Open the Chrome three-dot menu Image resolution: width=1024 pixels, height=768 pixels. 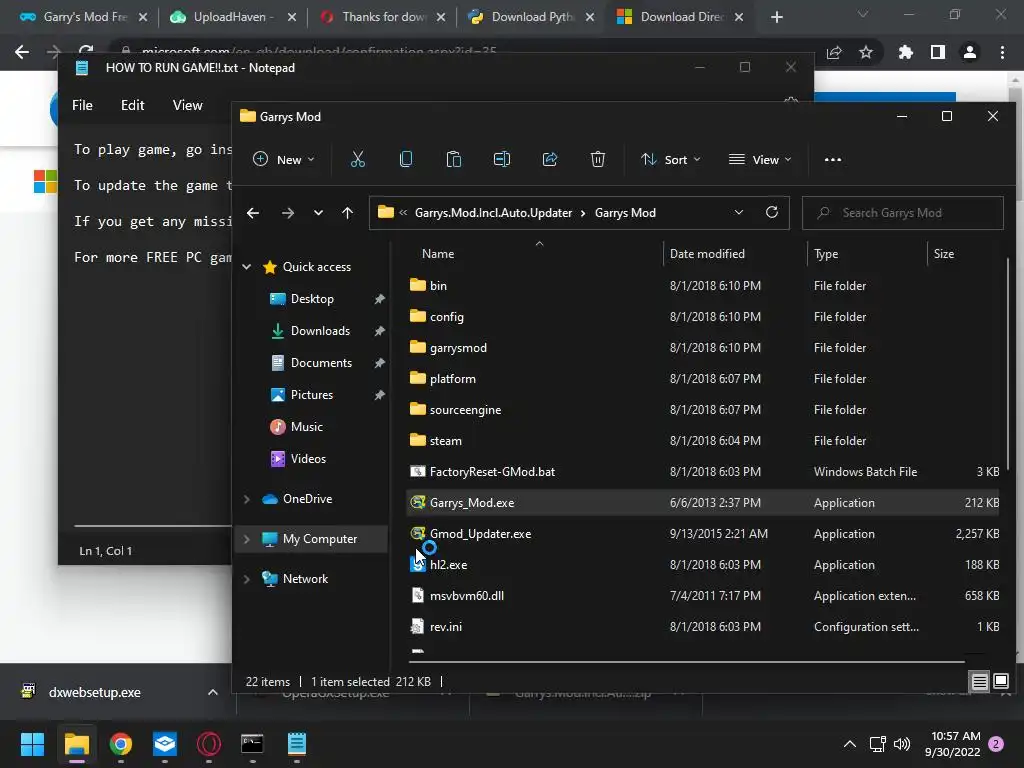pyautogui.click(x=1002, y=52)
